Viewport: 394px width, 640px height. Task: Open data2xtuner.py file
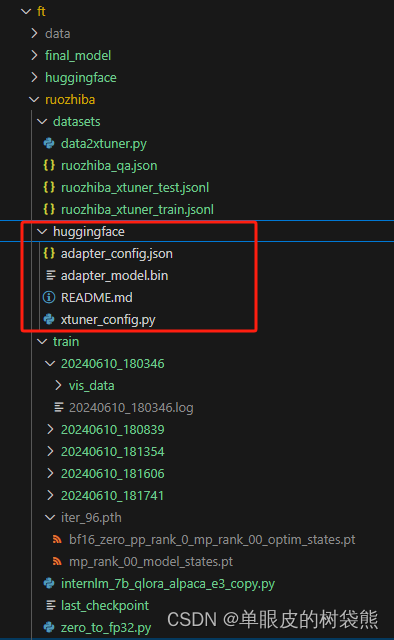coord(104,144)
